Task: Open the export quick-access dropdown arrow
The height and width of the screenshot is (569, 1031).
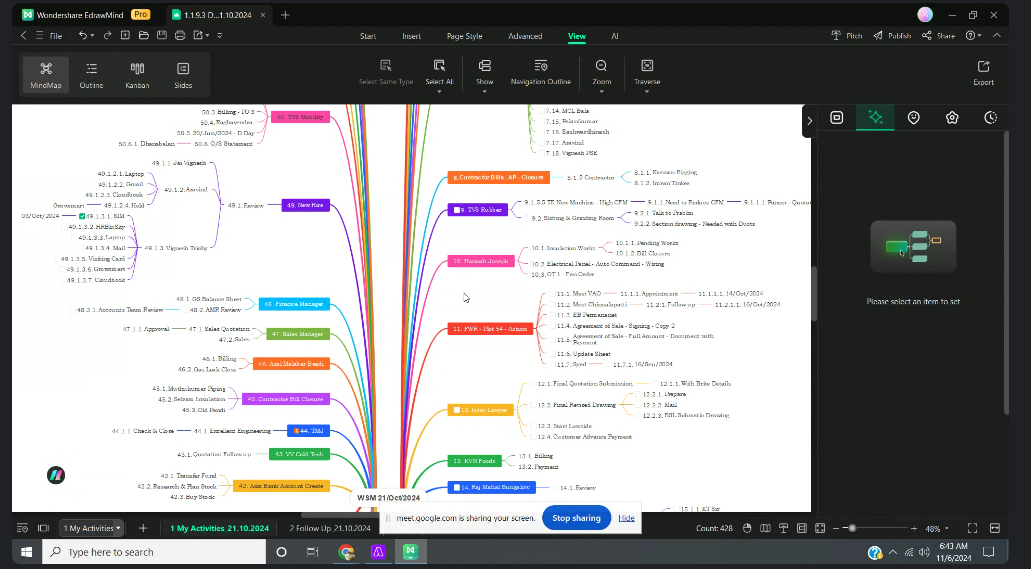Action: (x=208, y=36)
